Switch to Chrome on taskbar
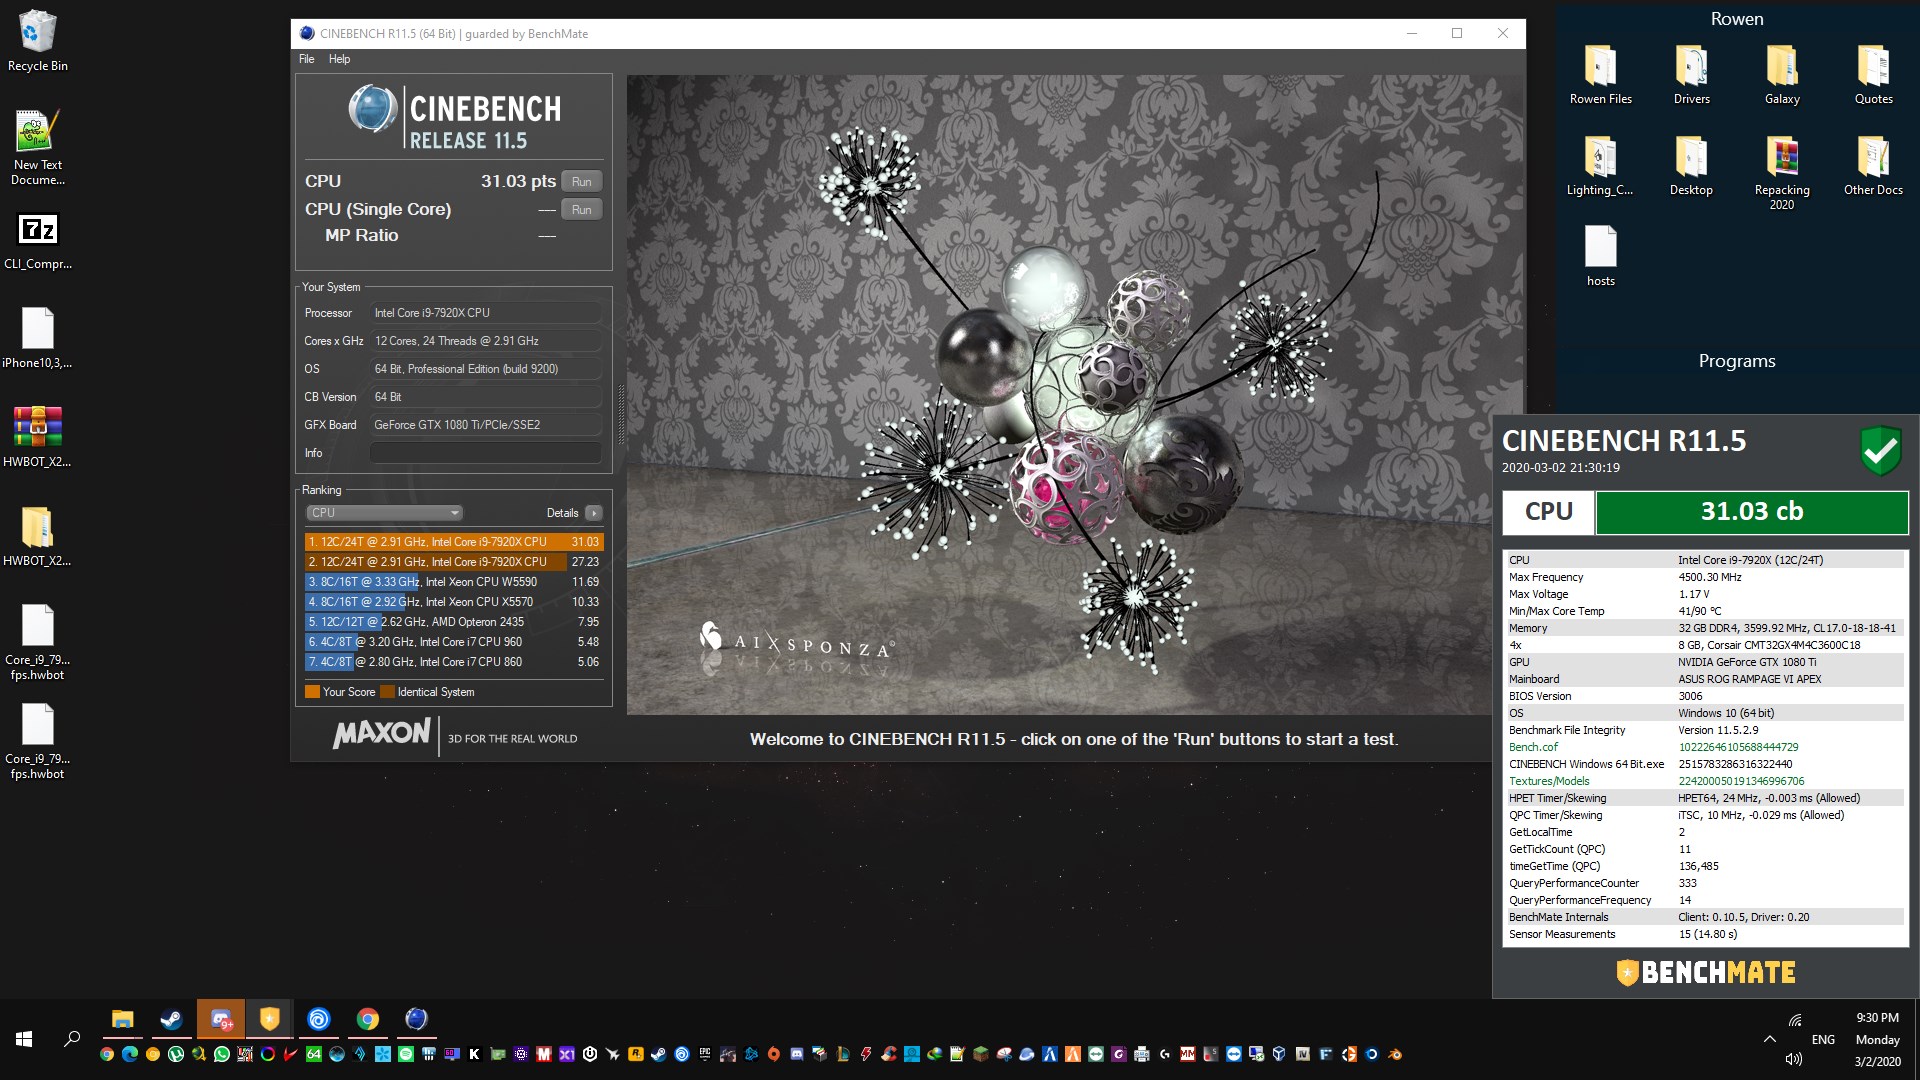The image size is (1920, 1080). pyautogui.click(x=367, y=1019)
